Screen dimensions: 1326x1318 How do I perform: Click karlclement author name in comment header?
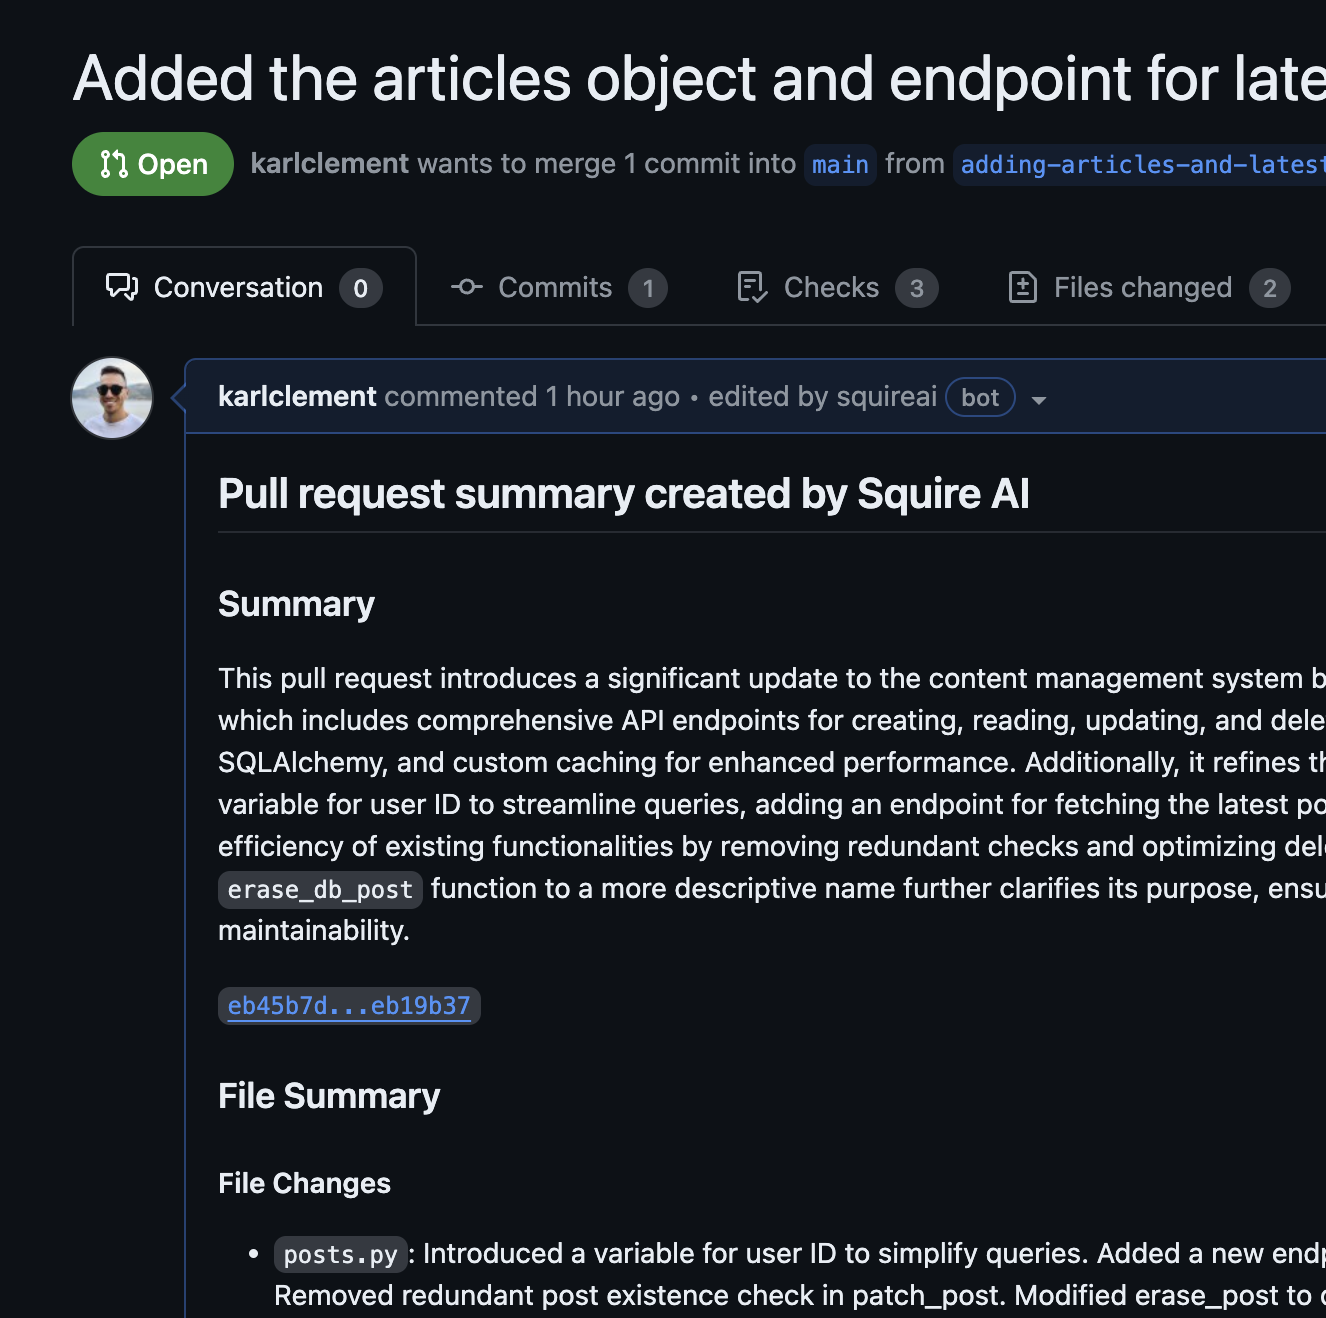tap(297, 397)
